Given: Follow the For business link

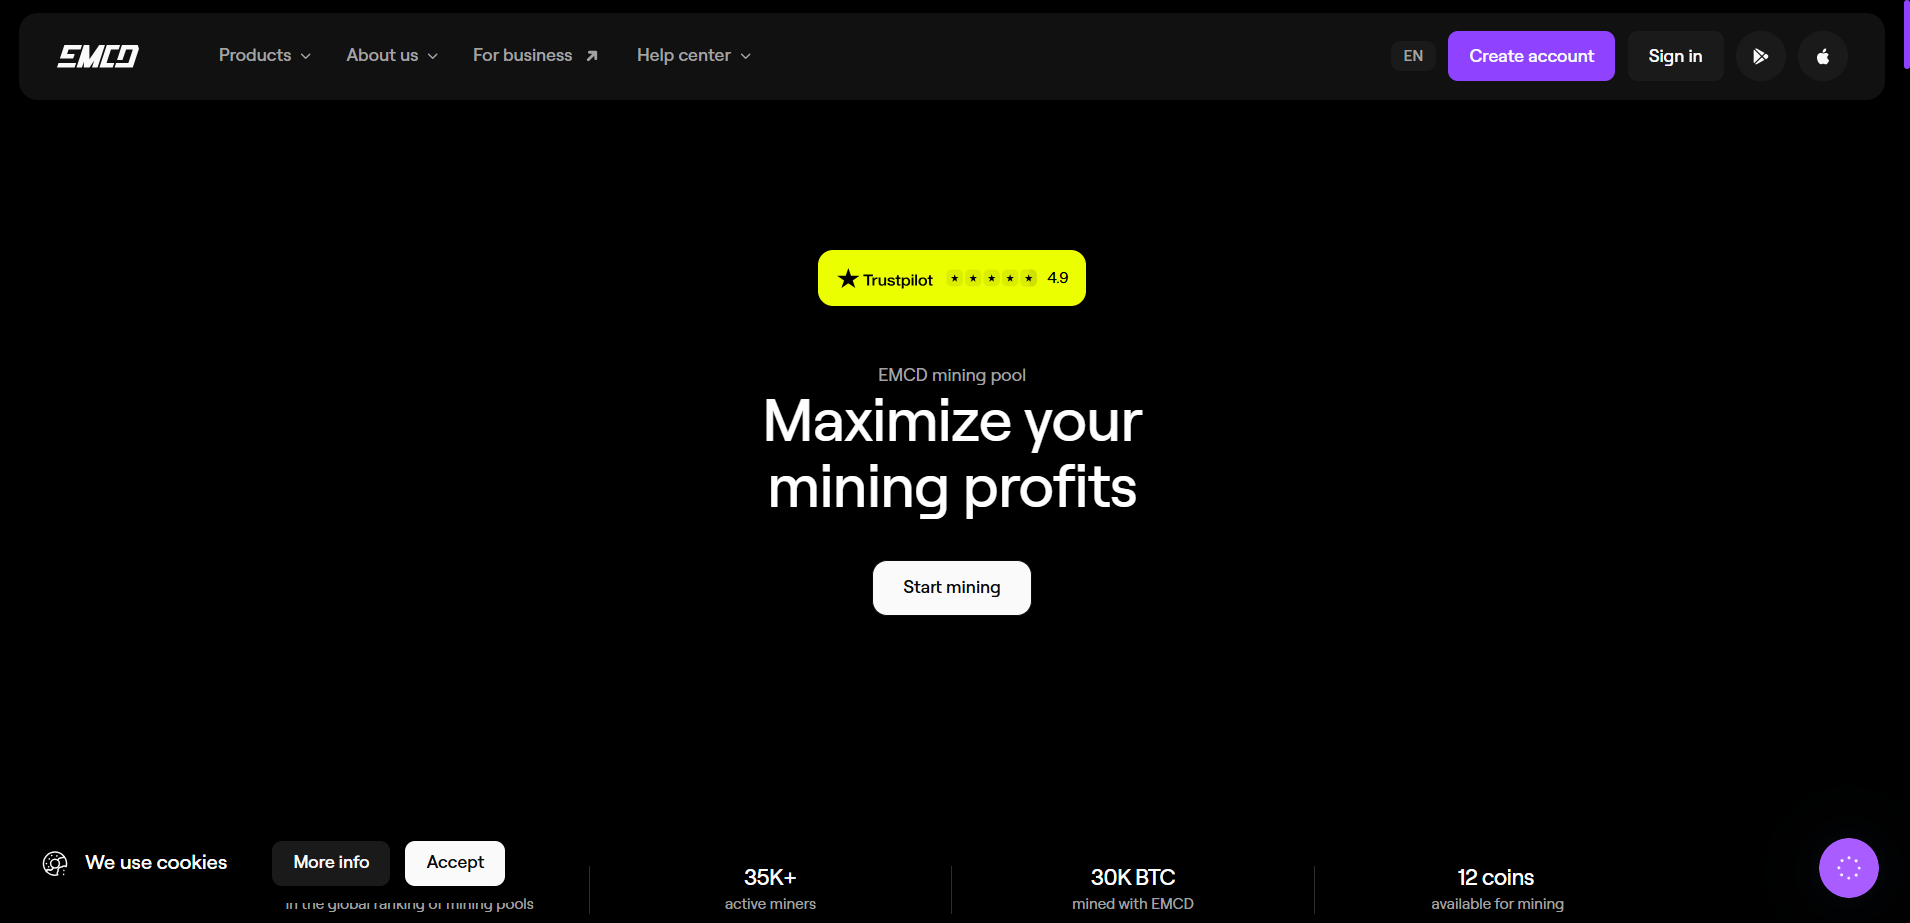Looking at the screenshot, I should [535, 56].
